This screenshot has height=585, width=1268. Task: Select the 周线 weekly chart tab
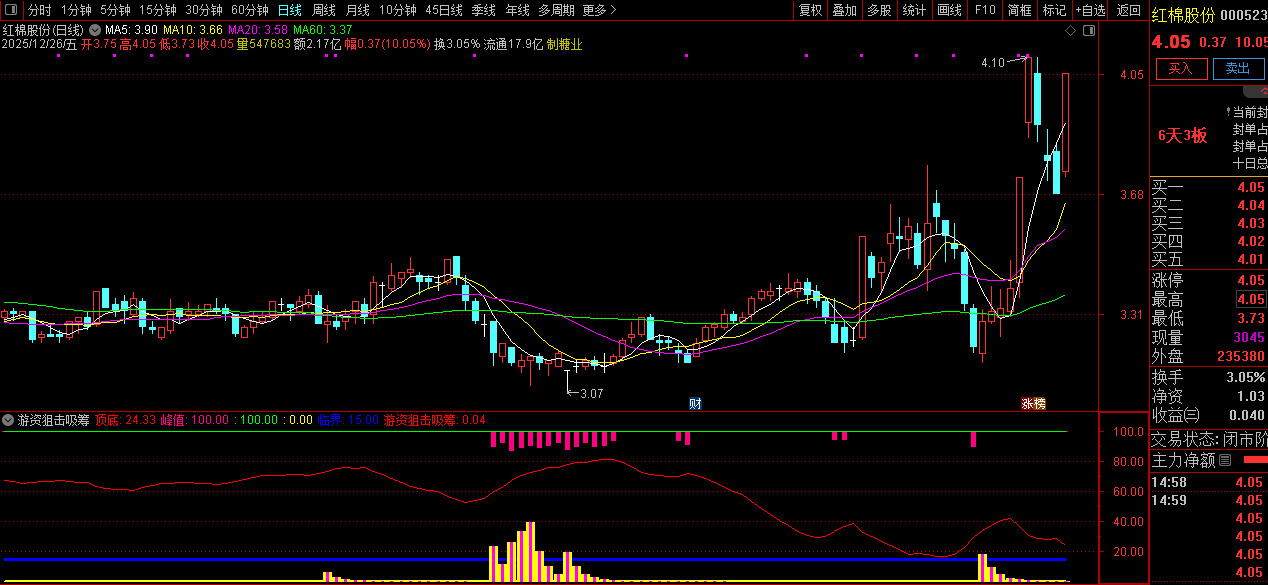coord(323,10)
